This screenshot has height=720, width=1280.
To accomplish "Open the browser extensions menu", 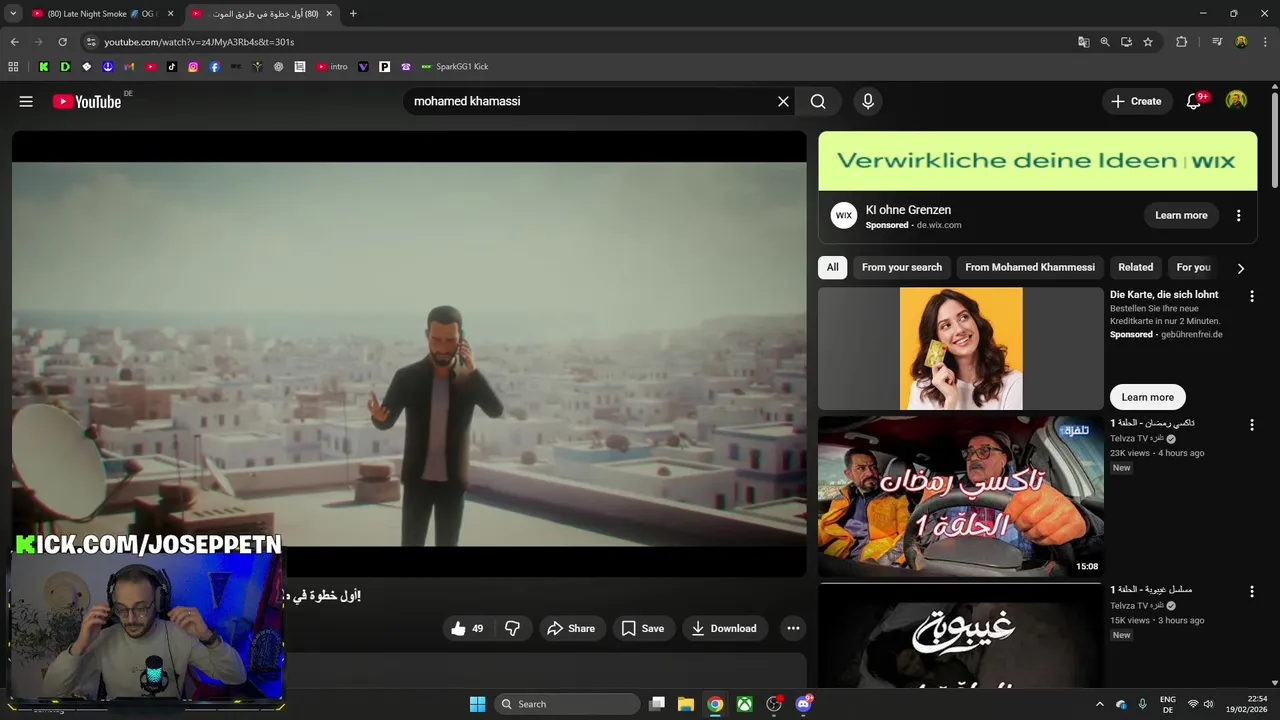I will (x=1181, y=42).
